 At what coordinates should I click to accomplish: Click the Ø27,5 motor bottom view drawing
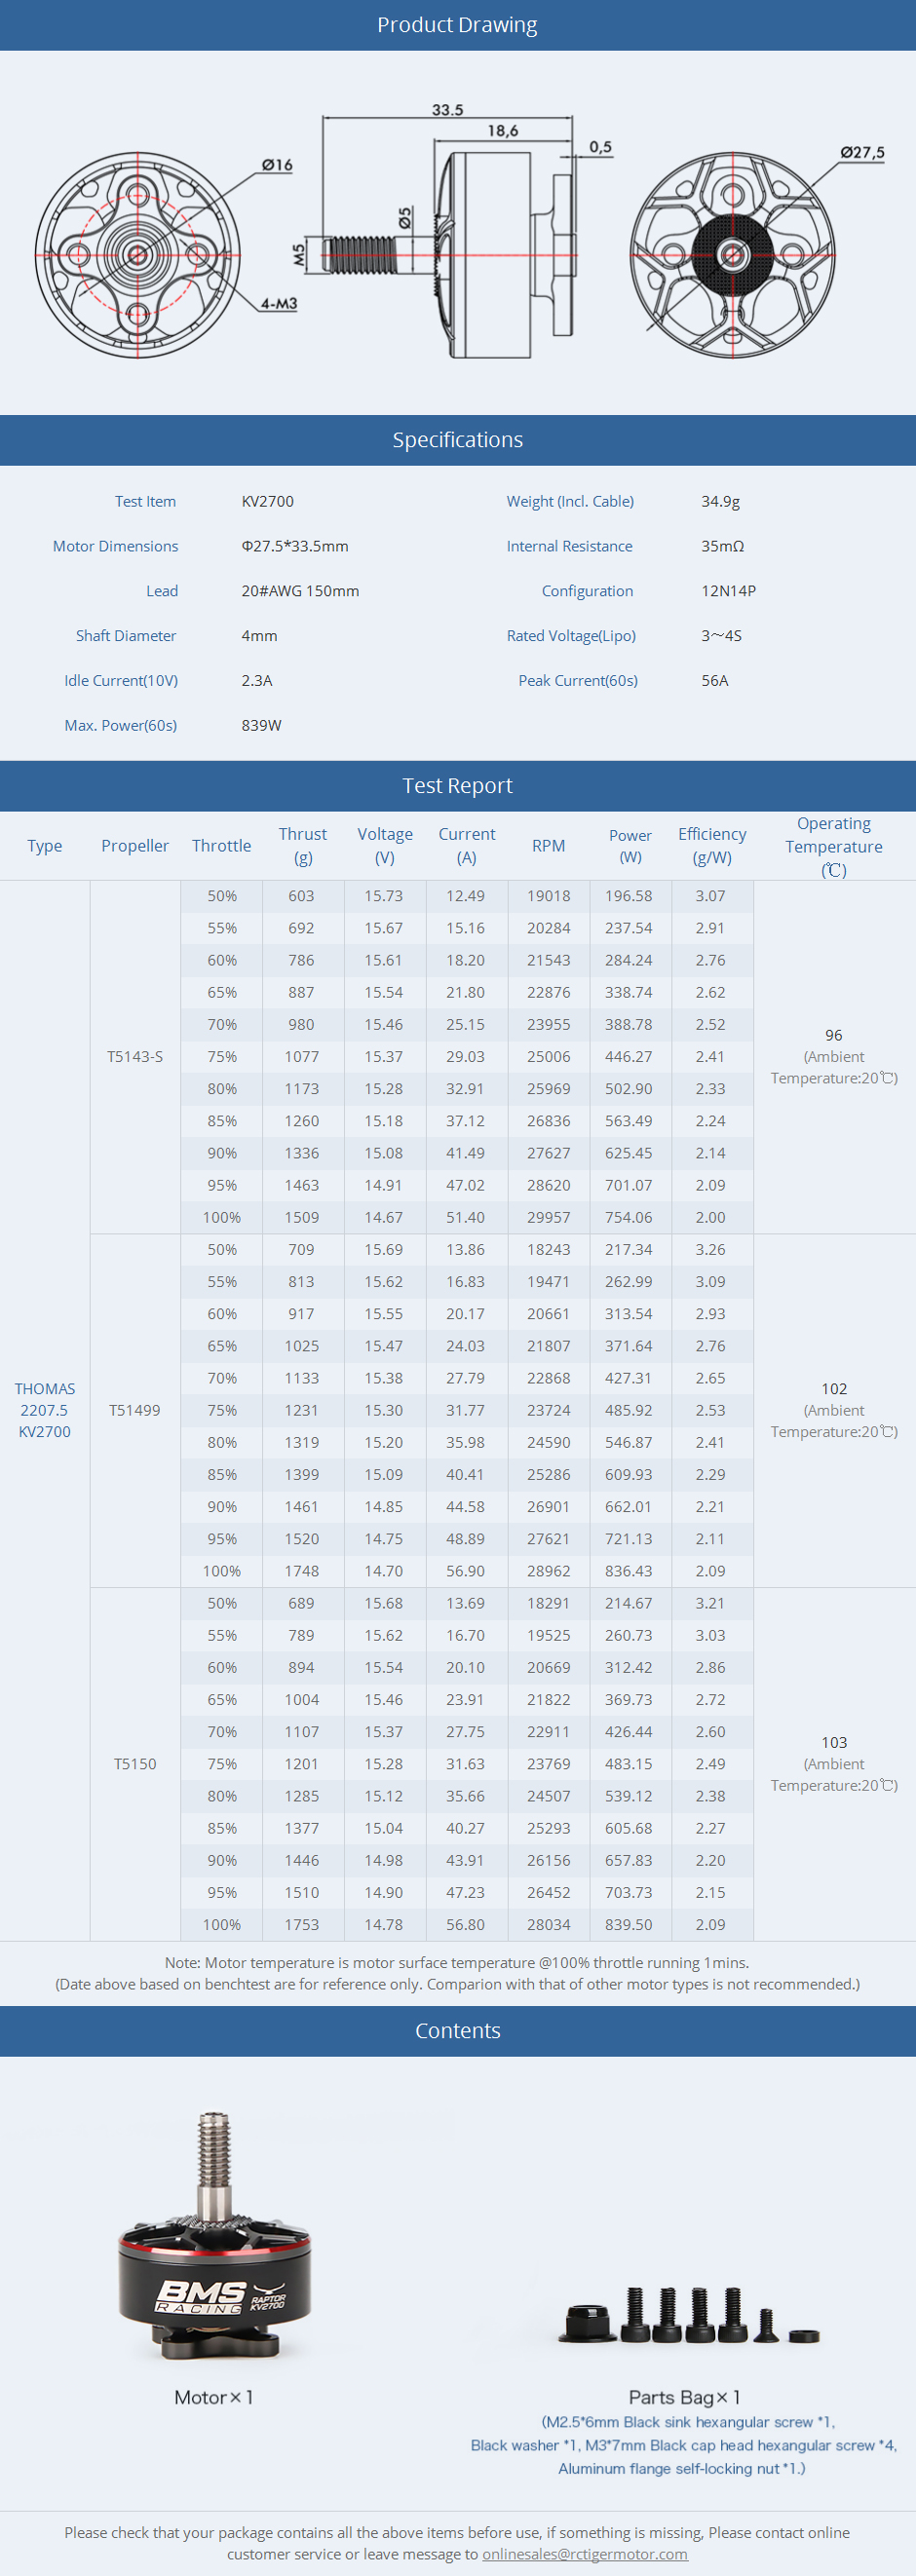coord(732,253)
